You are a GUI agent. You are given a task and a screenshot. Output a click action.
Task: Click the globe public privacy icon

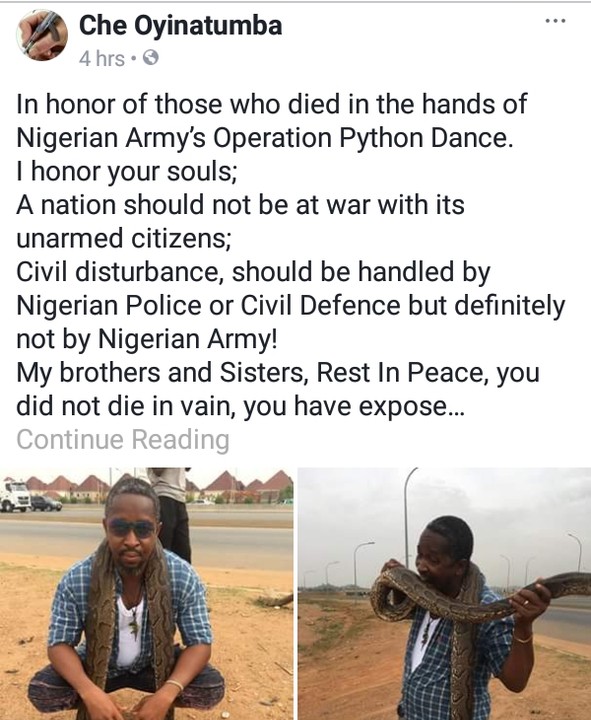(151, 58)
